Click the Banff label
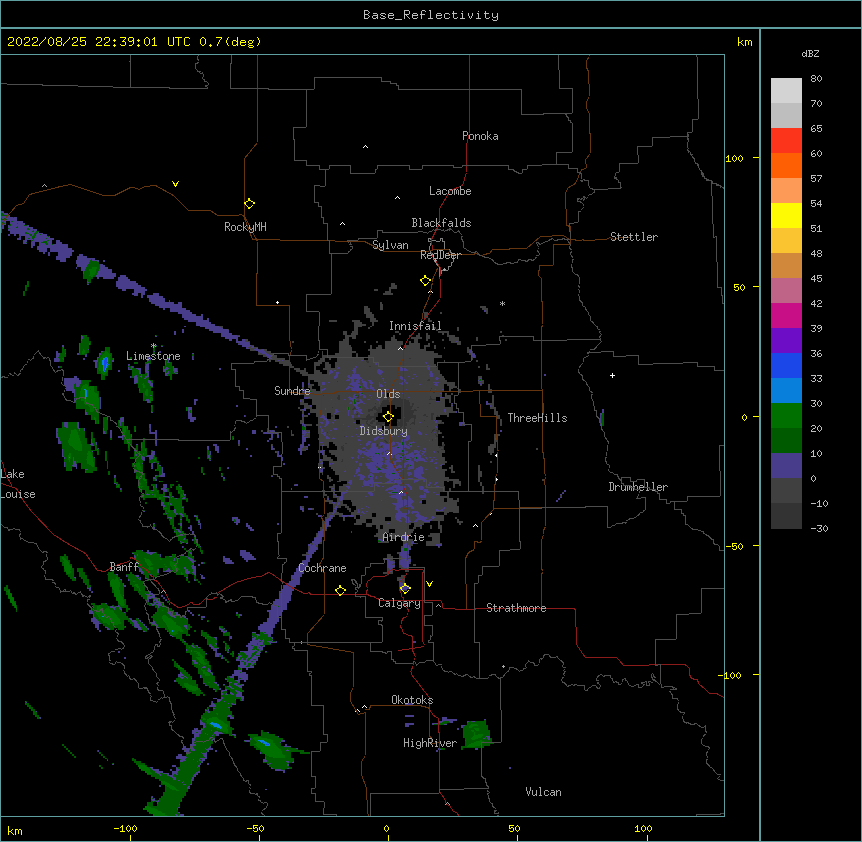The image size is (862, 842). click(124, 567)
